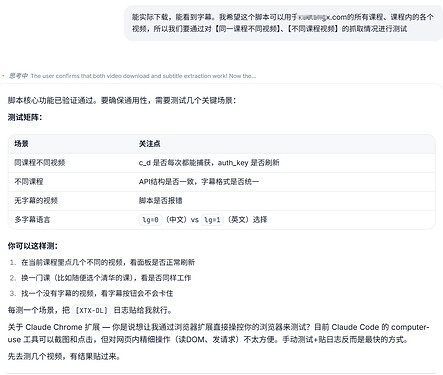
Task: Select the 多字幕语言 table cell
Action: pyautogui.click(x=32, y=220)
